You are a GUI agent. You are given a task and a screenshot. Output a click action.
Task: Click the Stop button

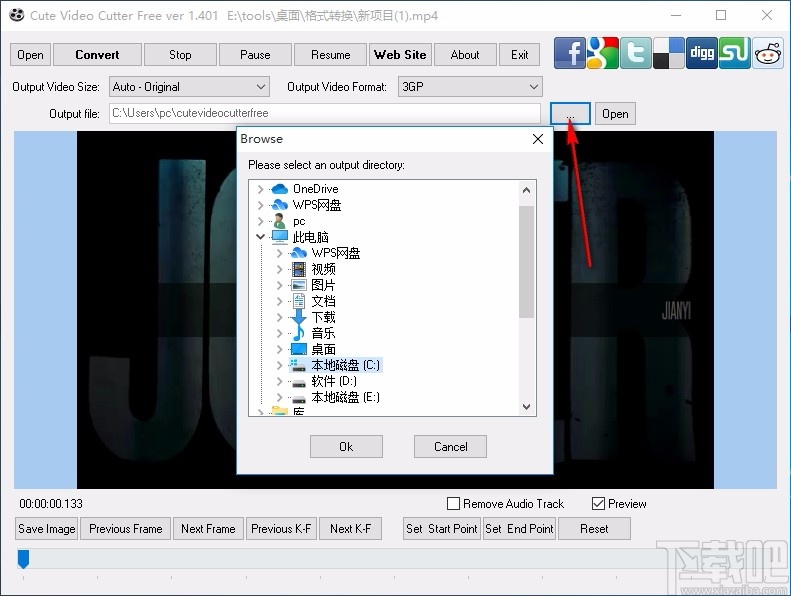click(x=180, y=55)
